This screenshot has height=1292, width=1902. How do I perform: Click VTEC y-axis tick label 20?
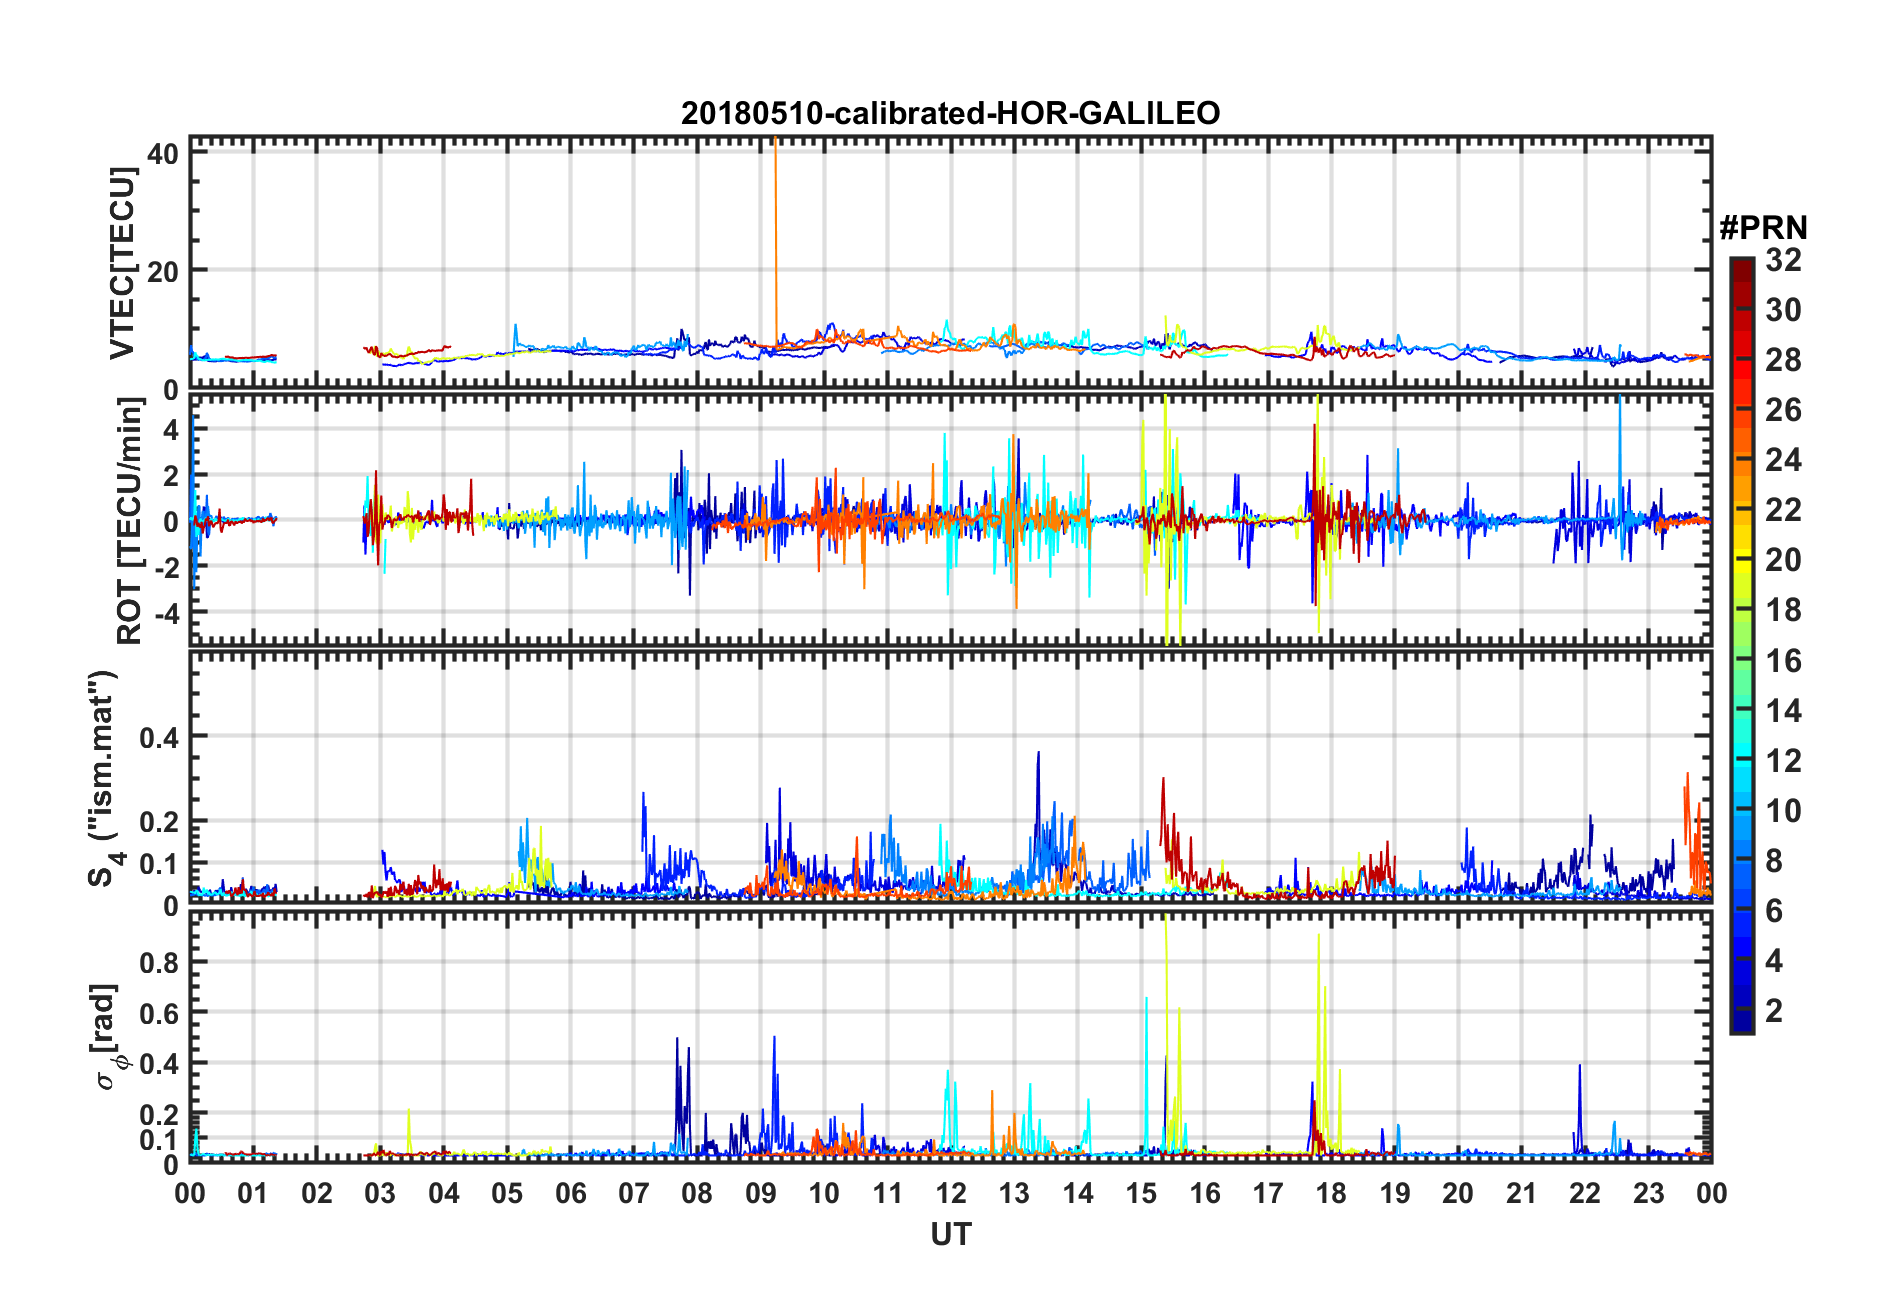click(163, 271)
